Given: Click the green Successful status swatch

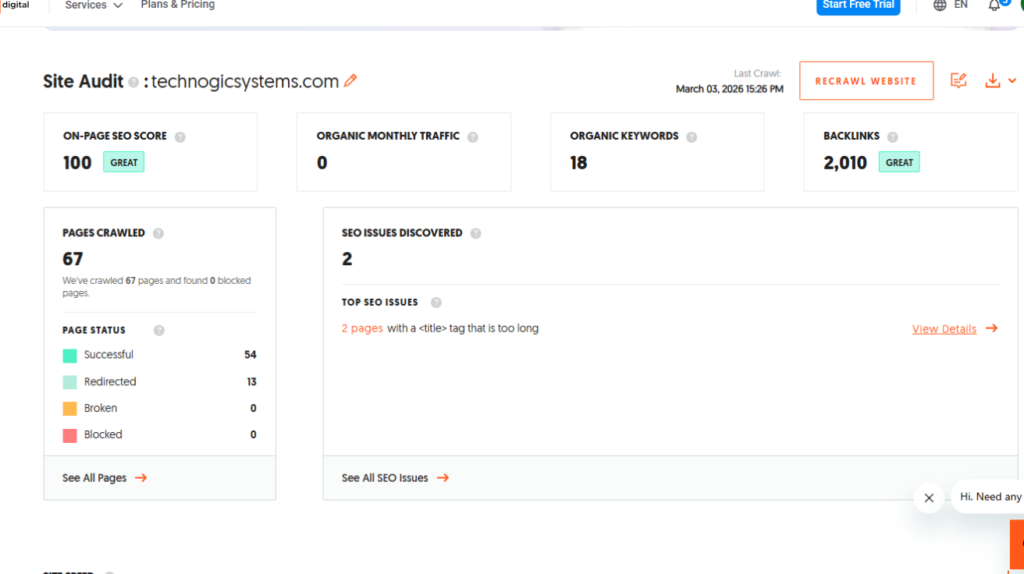Looking at the screenshot, I should (x=70, y=355).
